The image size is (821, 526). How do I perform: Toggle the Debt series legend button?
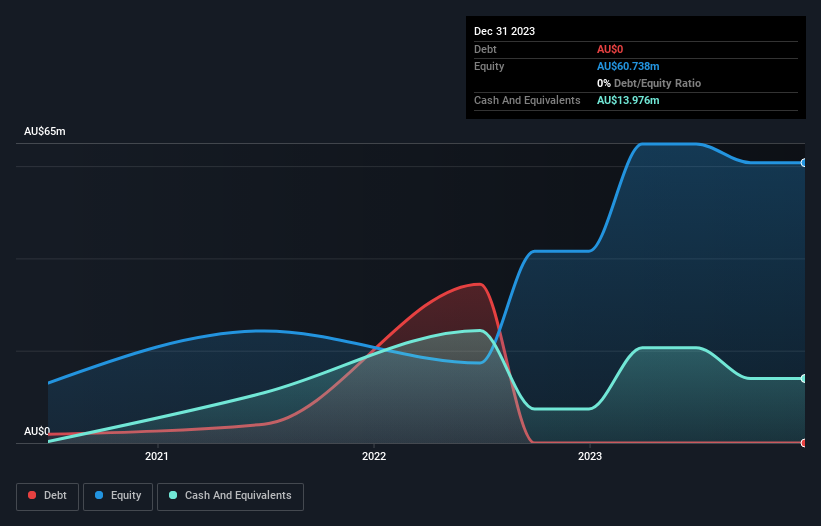click(x=48, y=496)
